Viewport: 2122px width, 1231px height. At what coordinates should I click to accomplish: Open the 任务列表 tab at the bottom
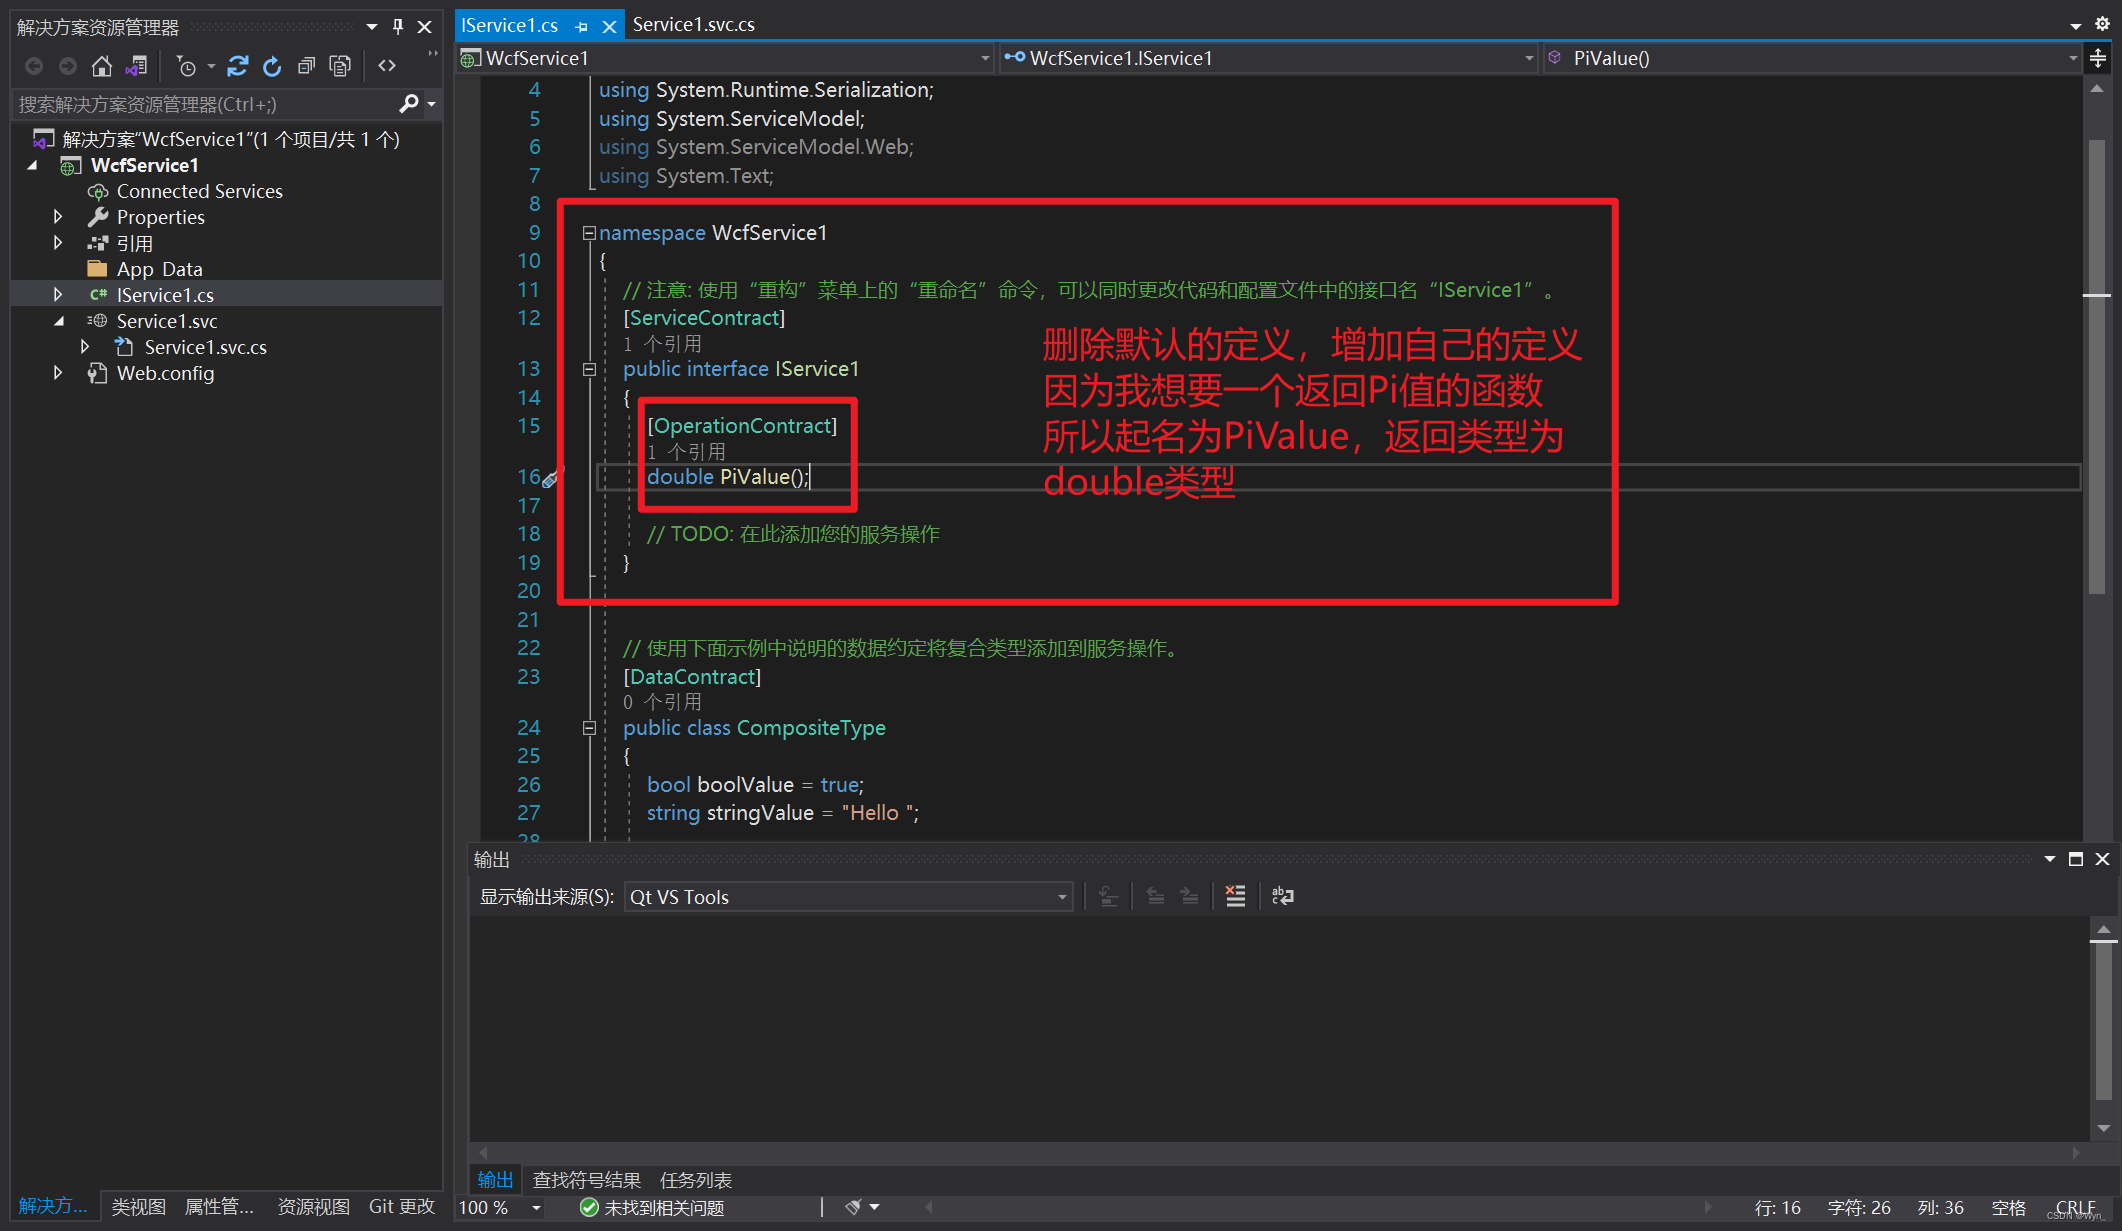point(695,1180)
